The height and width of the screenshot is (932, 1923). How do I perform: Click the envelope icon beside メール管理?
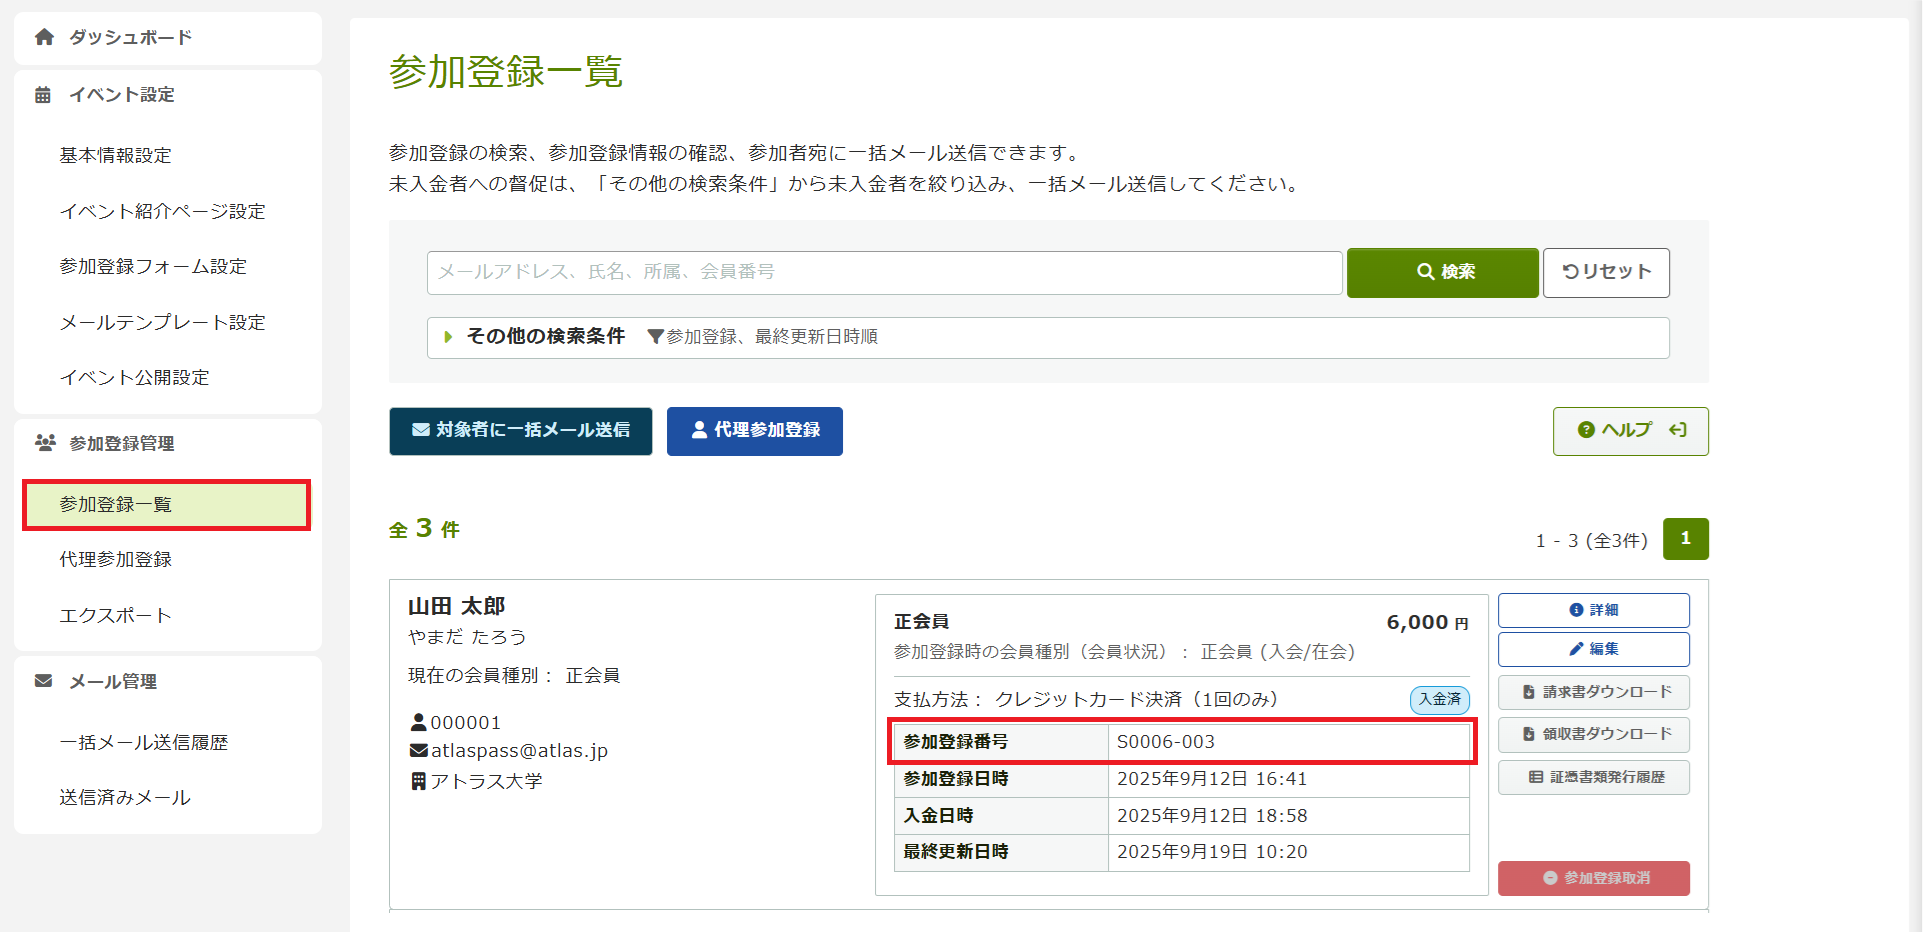(x=43, y=681)
